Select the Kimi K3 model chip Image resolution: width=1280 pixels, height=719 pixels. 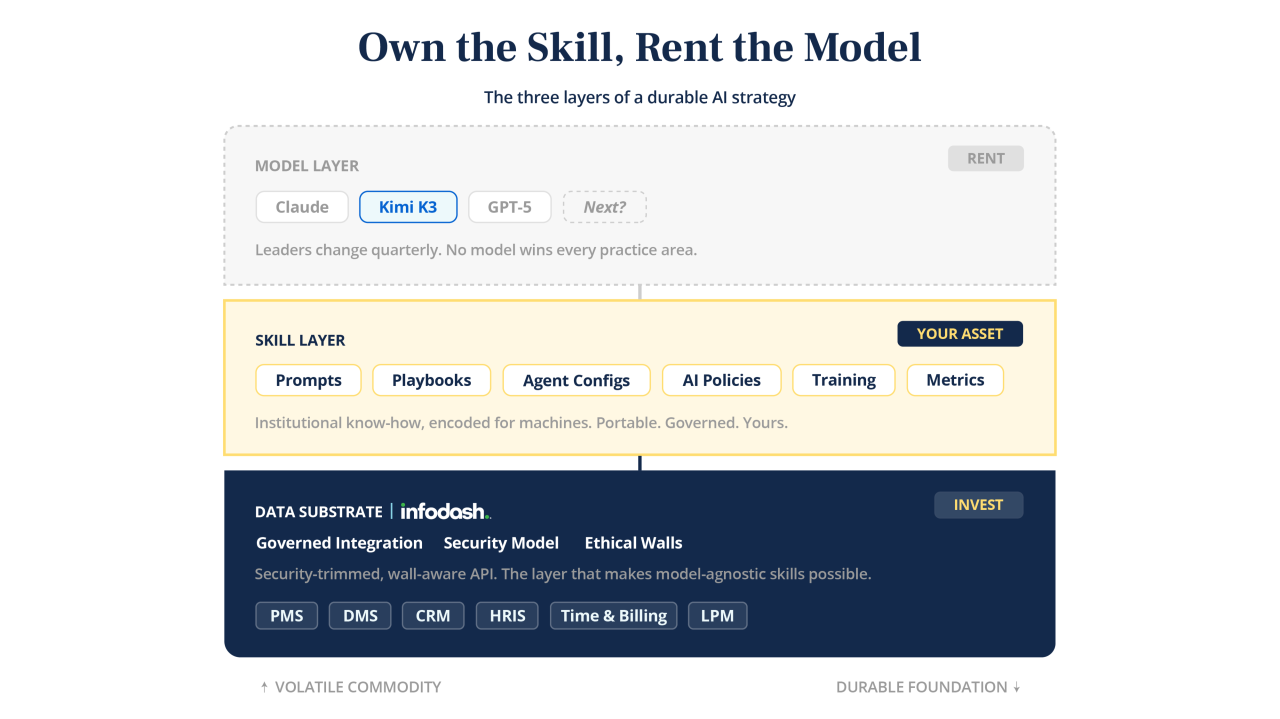coord(408,207)
